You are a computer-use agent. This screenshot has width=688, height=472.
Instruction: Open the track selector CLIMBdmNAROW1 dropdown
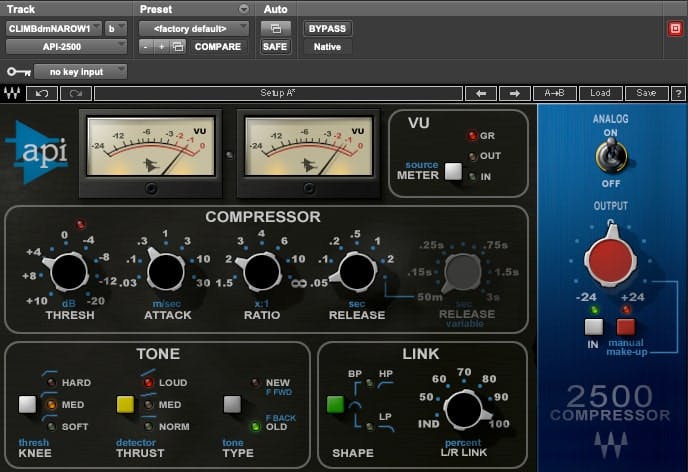[54, 29]
